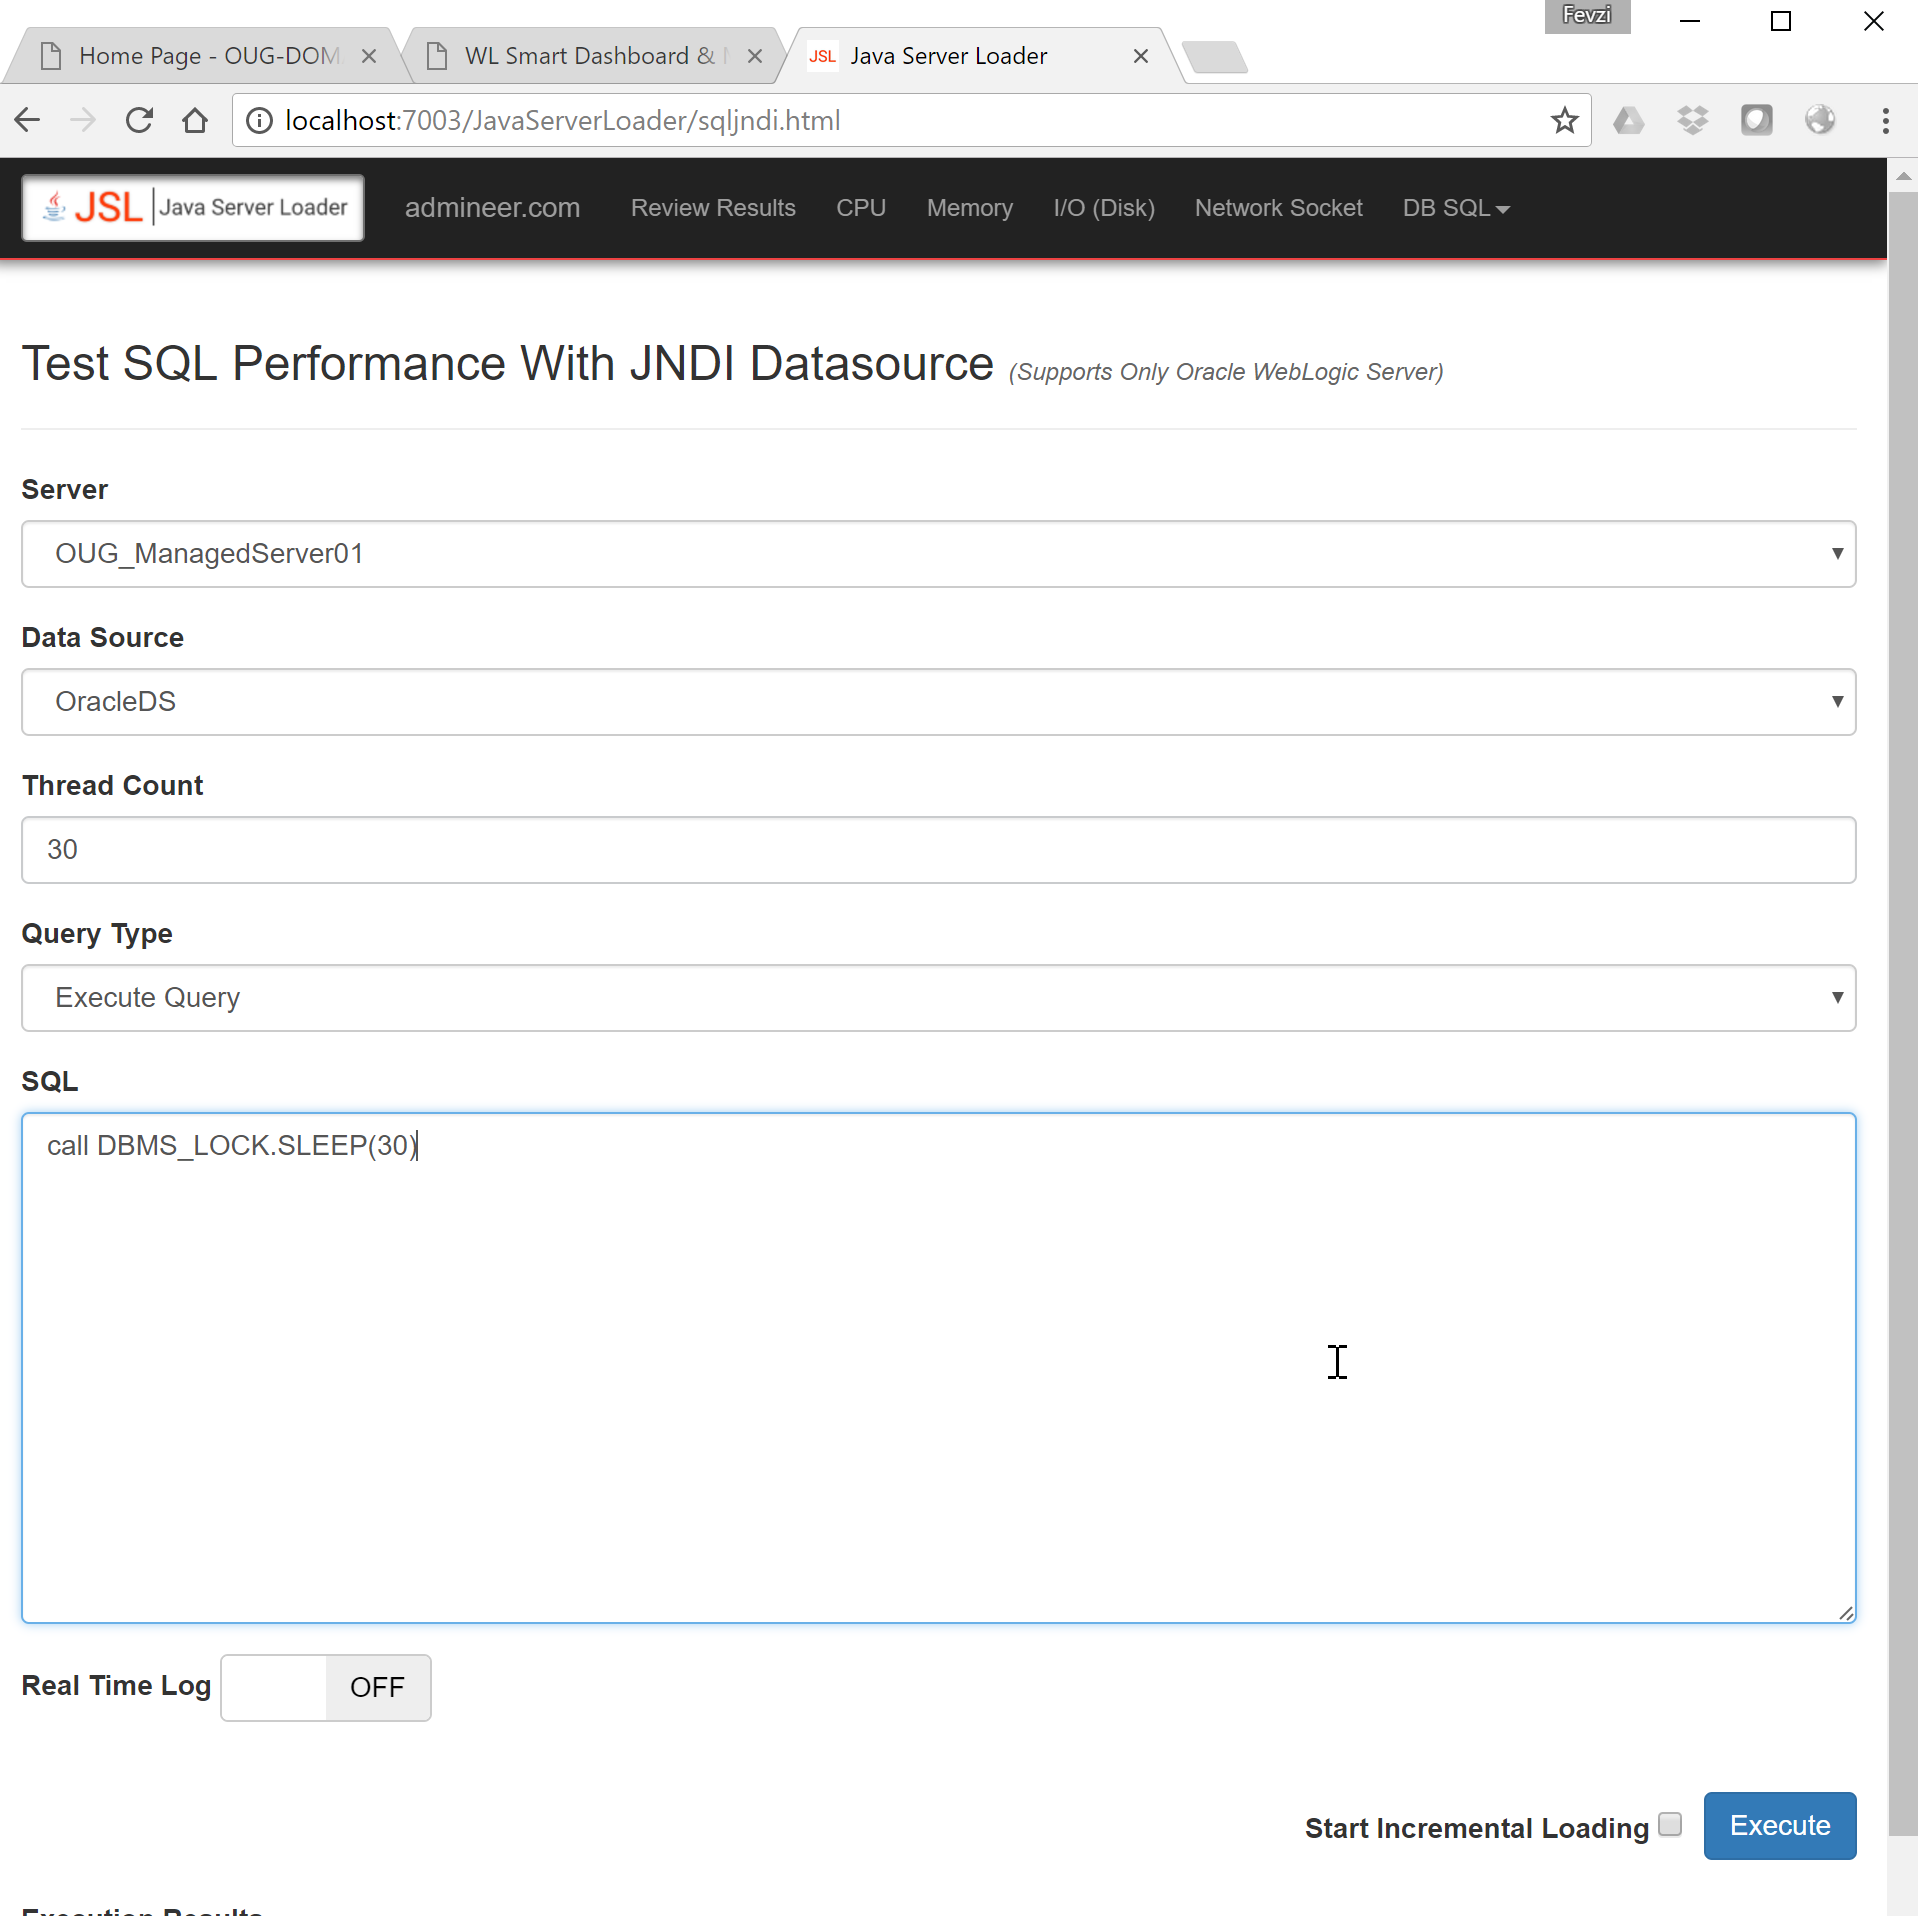The width and height of the screenshot is (1918, 1916).
Task: Open the Dropbox extension icon
Action: click(x=1693, y=121)
